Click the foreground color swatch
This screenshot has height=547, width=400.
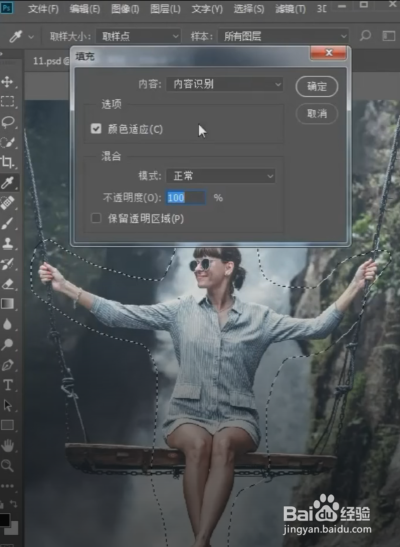5,520
